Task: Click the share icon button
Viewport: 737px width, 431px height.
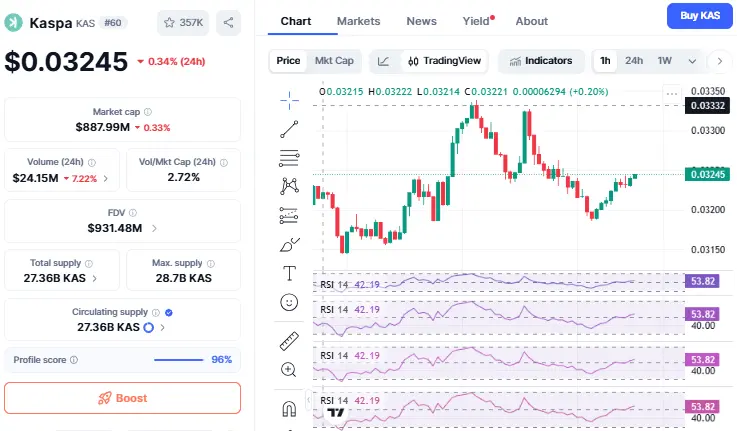Action: [x=228, y=23]
